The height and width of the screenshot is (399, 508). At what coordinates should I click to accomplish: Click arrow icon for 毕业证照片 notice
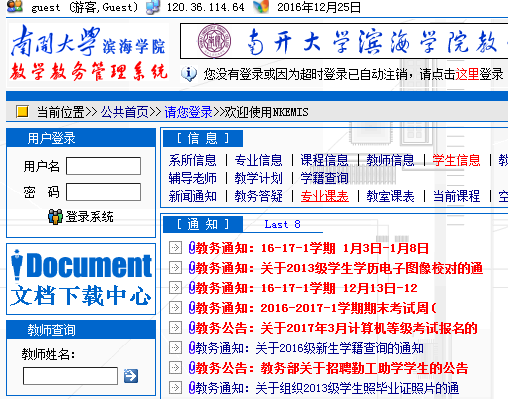(x=175, y=388)
